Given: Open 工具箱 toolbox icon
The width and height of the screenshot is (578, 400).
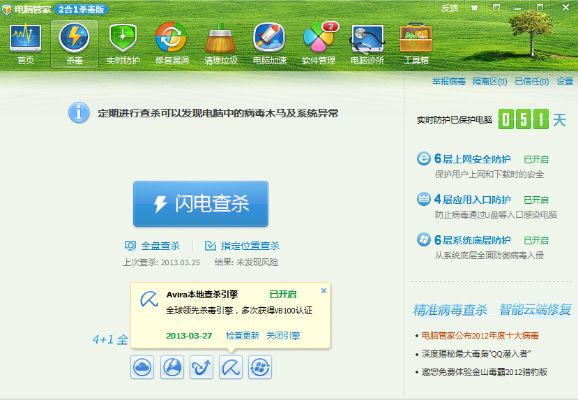Looking at the screenshot, I should click(x=416, y=38).
